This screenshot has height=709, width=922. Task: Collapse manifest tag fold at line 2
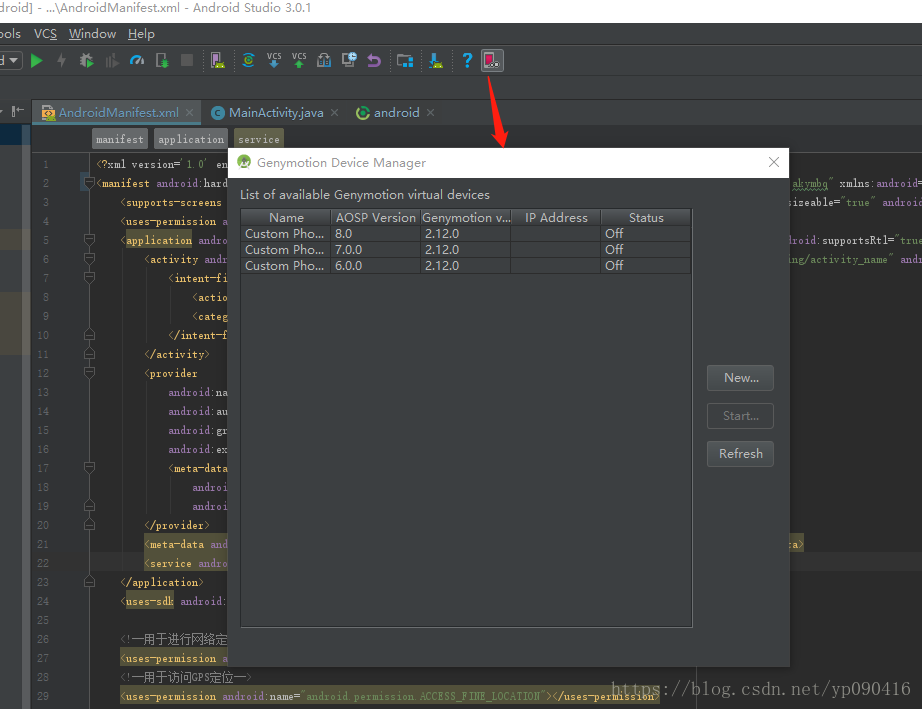click(x=89, y=183)
